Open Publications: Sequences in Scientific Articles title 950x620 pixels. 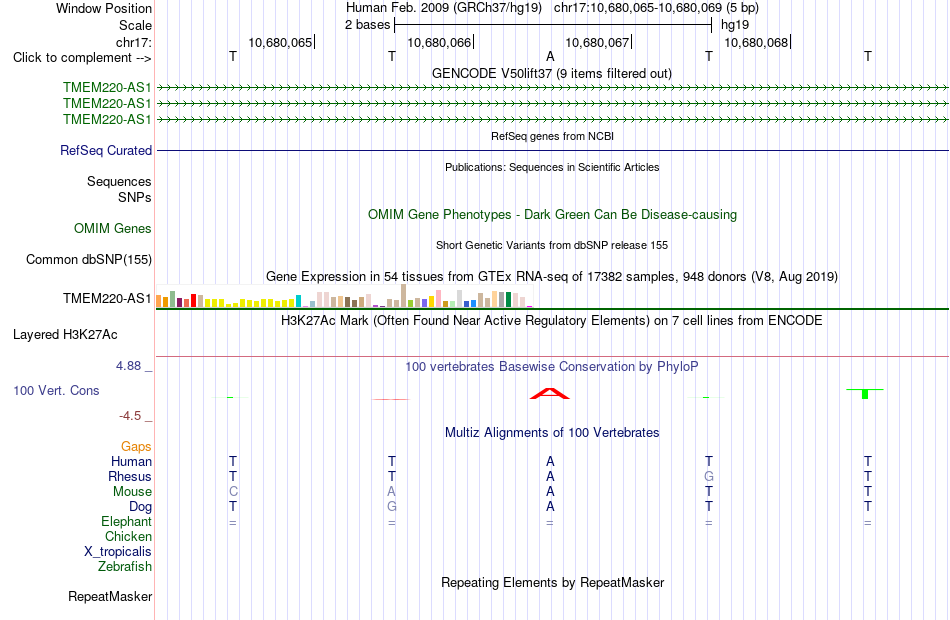coord(552,167)
